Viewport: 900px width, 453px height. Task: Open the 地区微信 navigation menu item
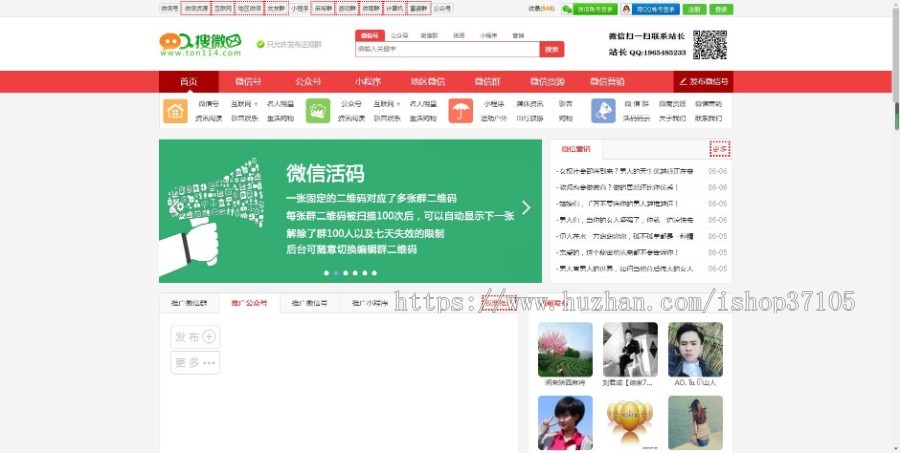(428, 82)
